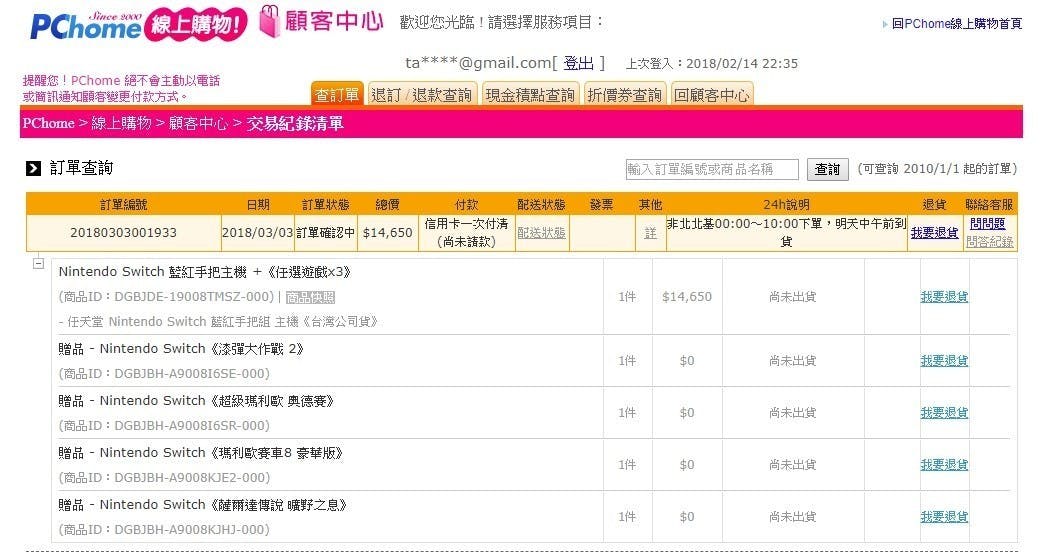Click the 商品快照 snapshot button

click(310, 297)
